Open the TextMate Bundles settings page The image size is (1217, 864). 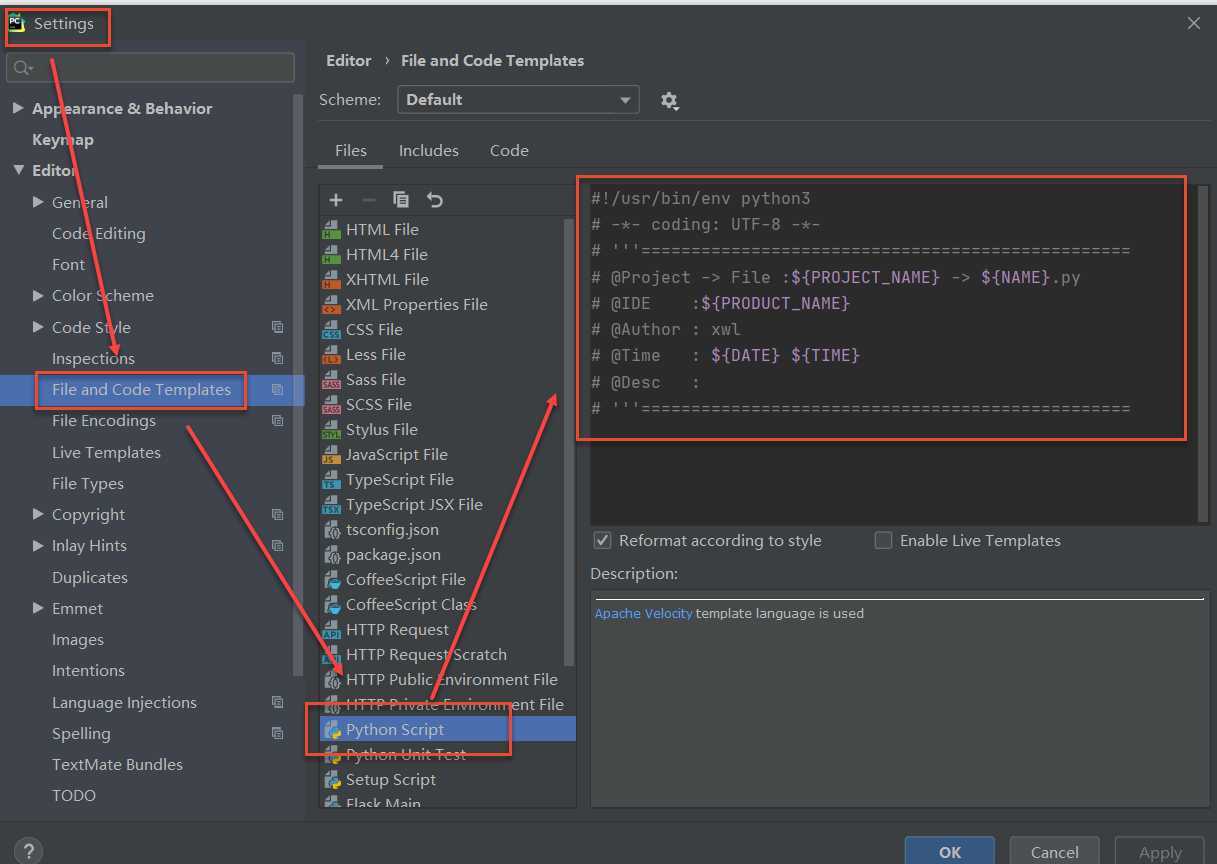117,764
